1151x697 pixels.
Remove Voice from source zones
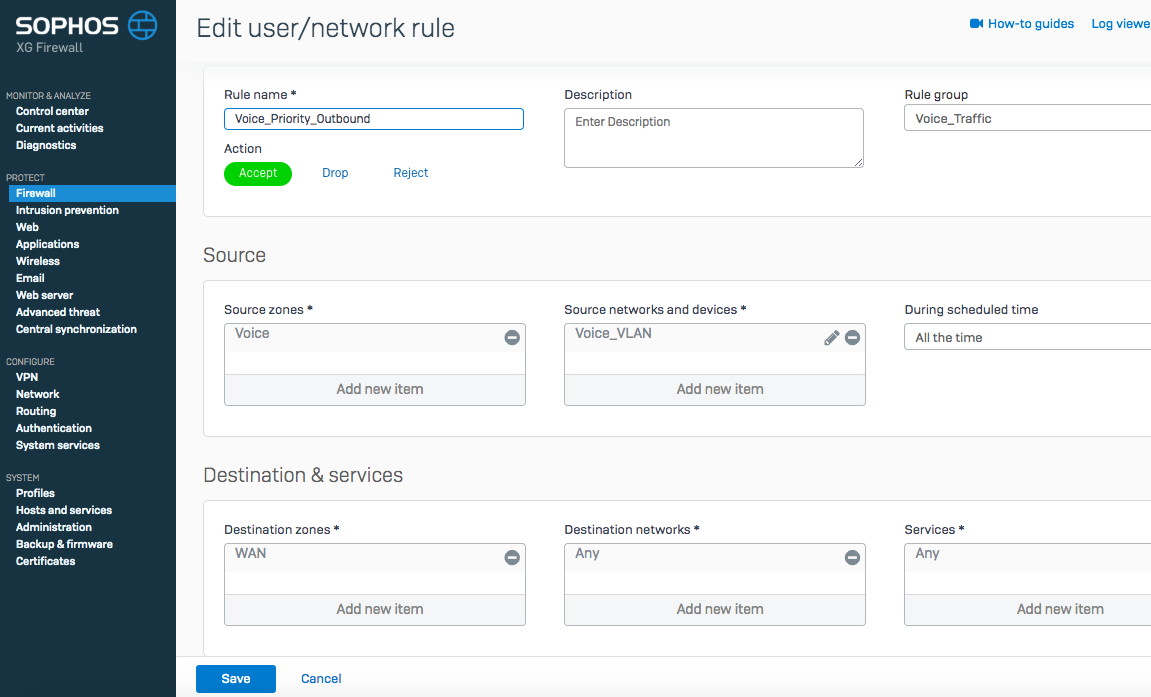click(512, 338)
